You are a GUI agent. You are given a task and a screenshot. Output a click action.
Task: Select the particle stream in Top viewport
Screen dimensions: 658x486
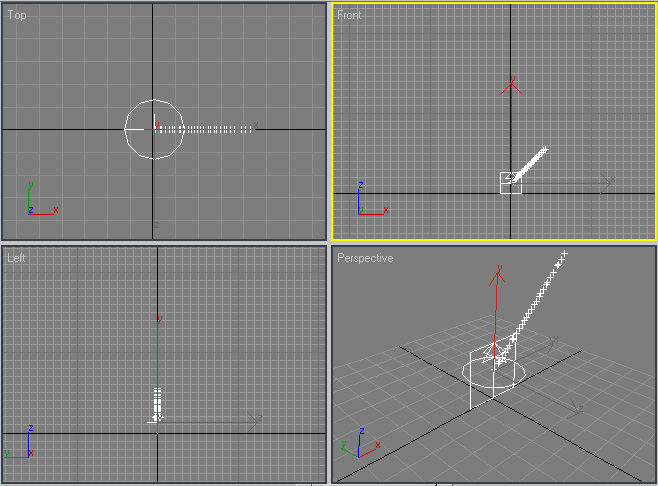tap(210, 129)
